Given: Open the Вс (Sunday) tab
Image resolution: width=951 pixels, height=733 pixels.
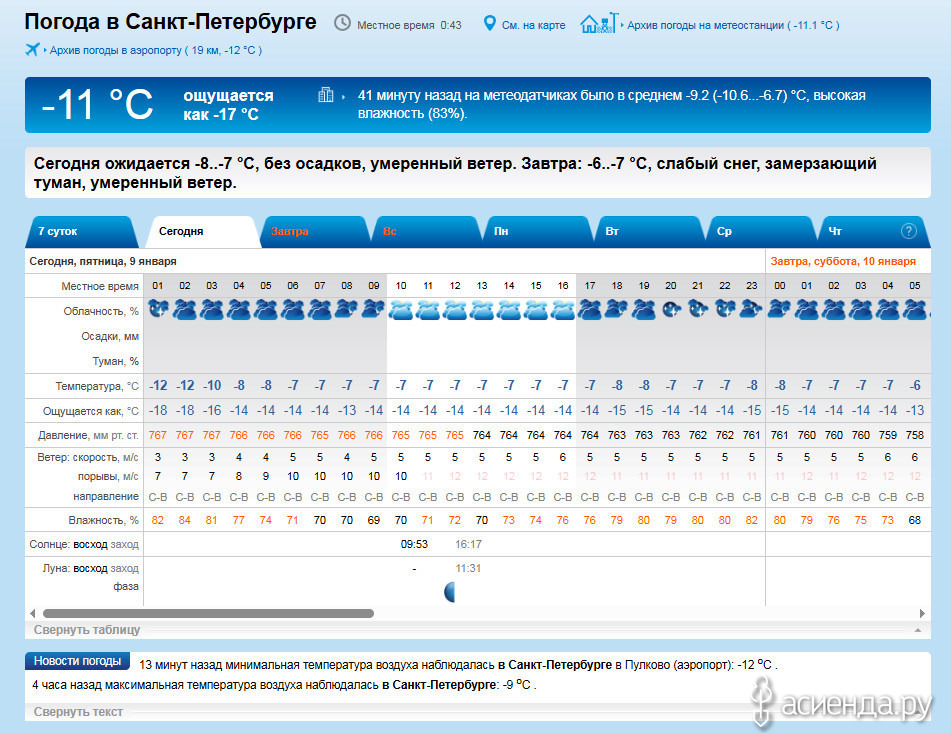Looking at the screenshot, I should tap(390, 231).
